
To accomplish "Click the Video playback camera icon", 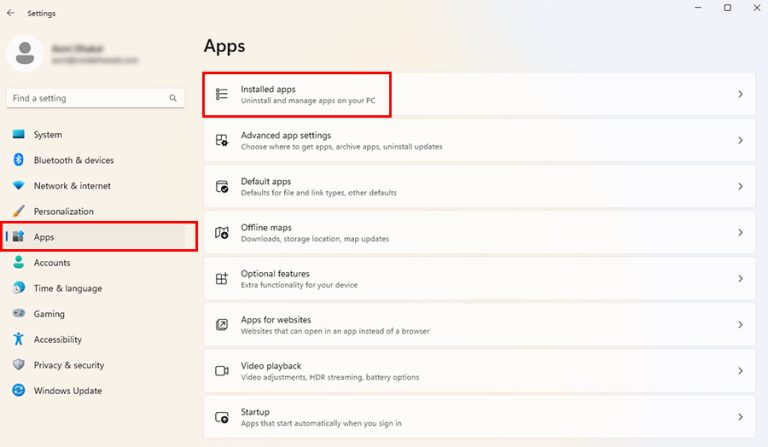I will [x=222, y=371].
